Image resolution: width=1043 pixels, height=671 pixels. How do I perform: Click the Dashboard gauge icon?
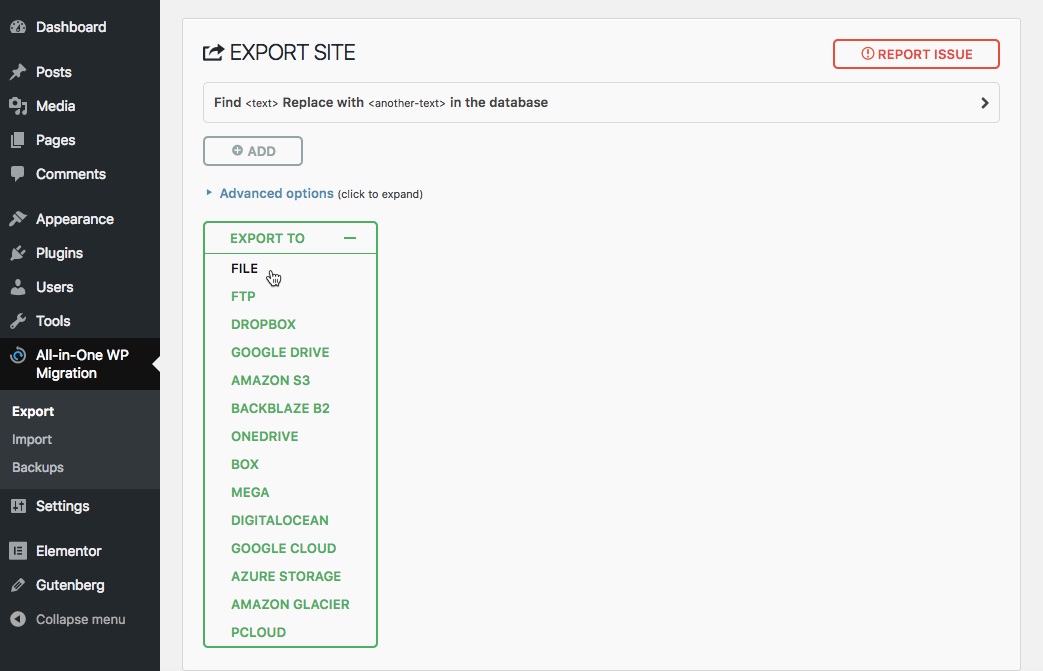(x=18, y=27)
